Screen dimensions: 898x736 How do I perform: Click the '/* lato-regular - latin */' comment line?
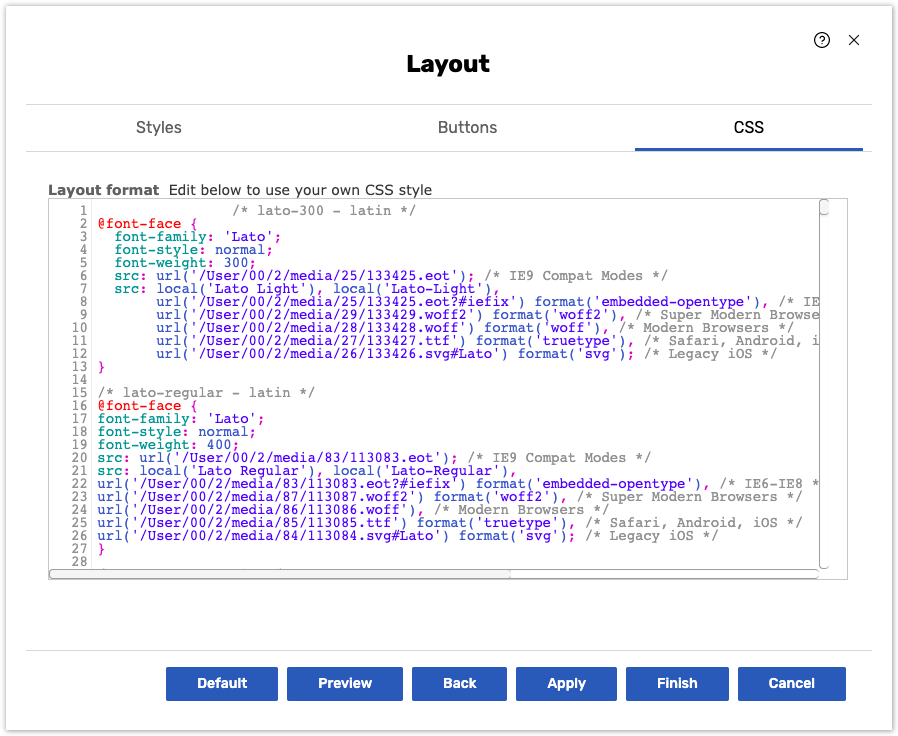pyautogui.click(x=206, y=393)
